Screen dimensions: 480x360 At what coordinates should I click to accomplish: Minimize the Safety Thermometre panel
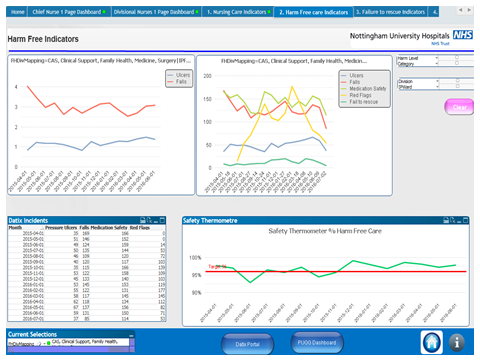point(459,221)
